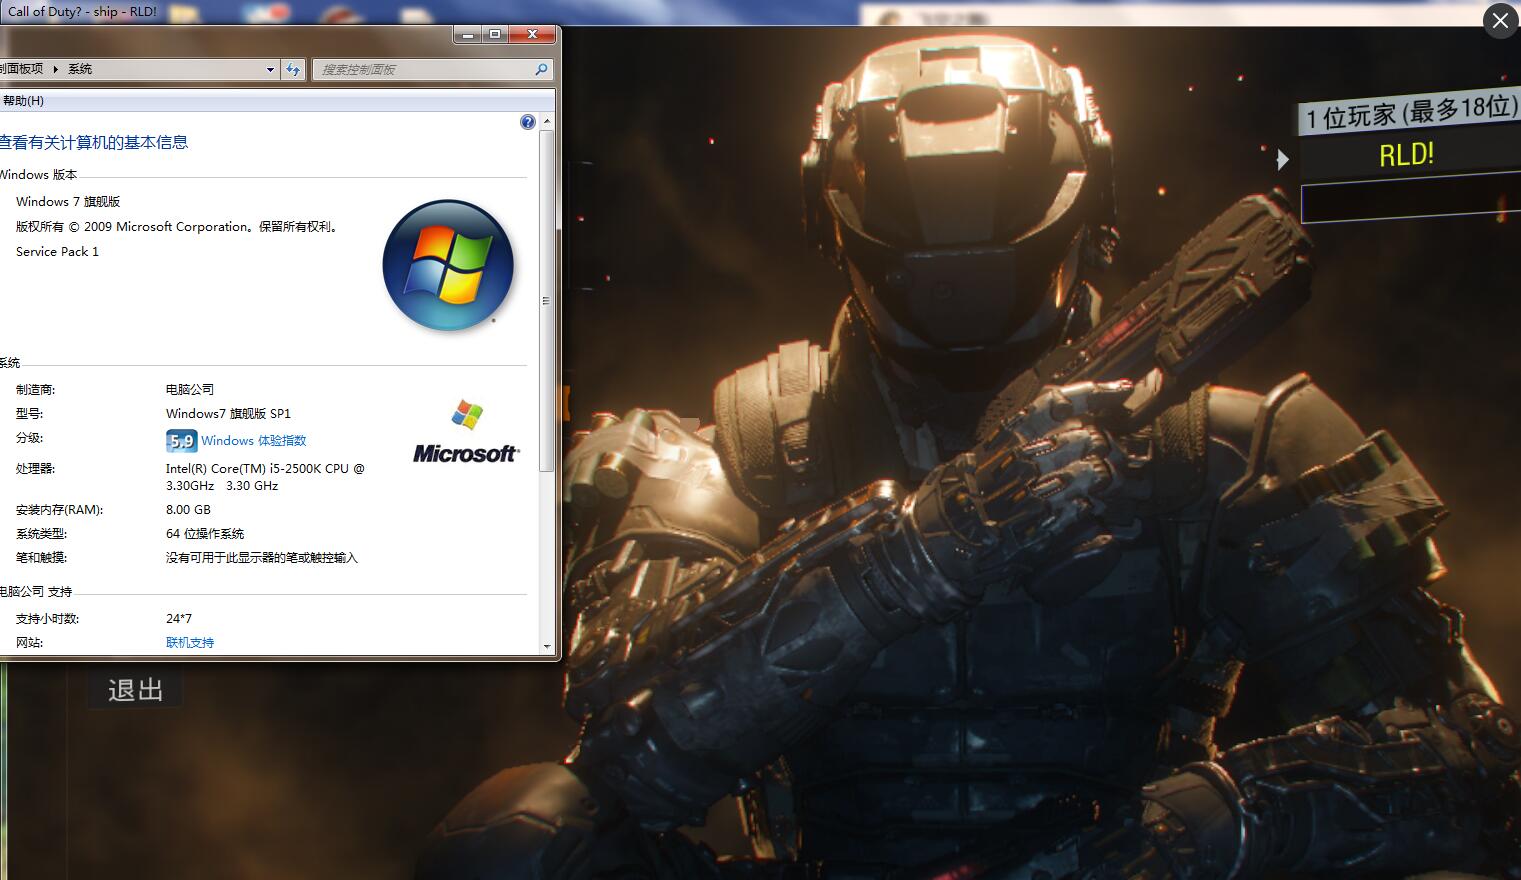Click the 64 位操作系统 value
The image size is (1521, 880).
coord(205,534)
